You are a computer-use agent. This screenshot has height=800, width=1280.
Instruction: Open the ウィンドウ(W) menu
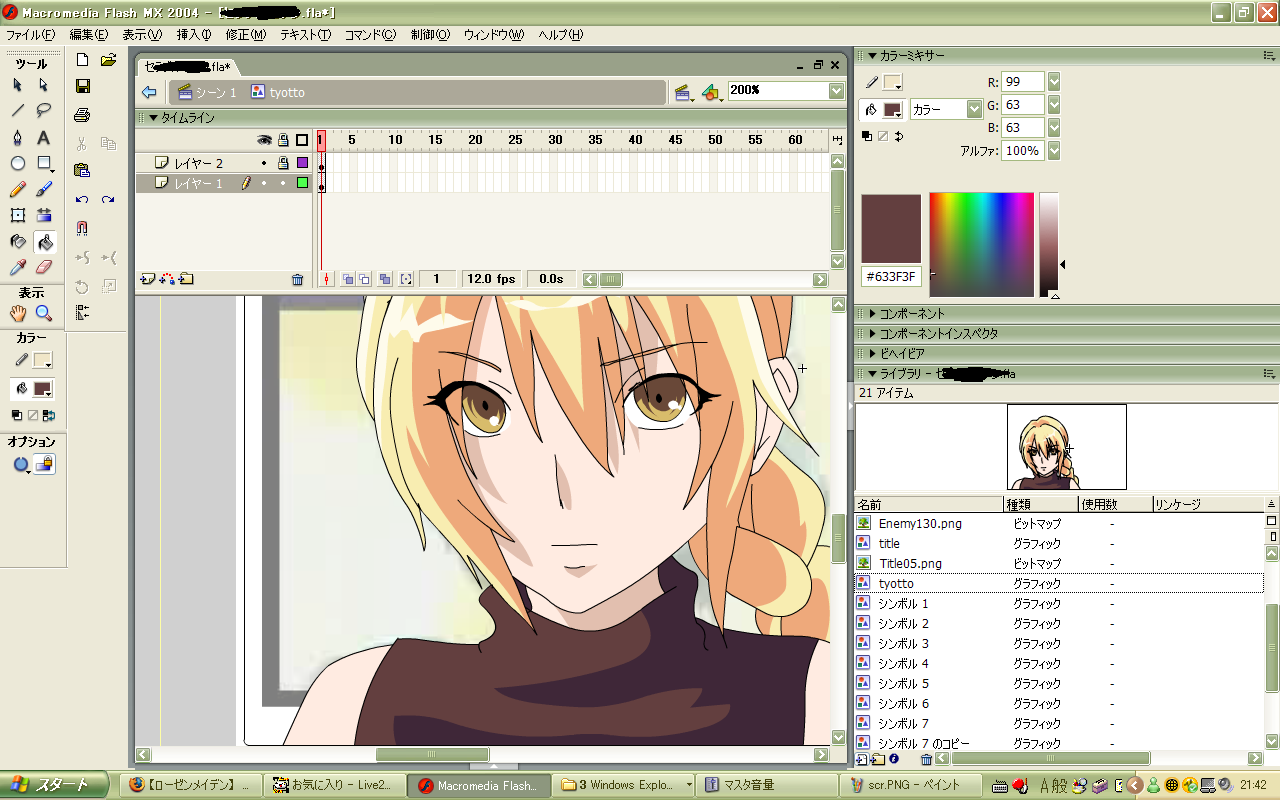(x=494, y=35)
